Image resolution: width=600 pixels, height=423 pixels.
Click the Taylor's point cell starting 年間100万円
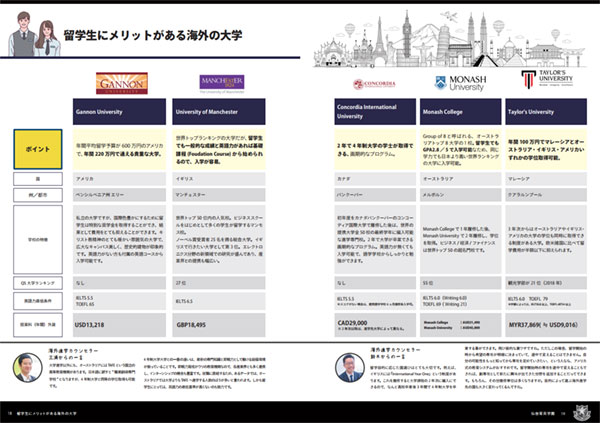[546, 149]
